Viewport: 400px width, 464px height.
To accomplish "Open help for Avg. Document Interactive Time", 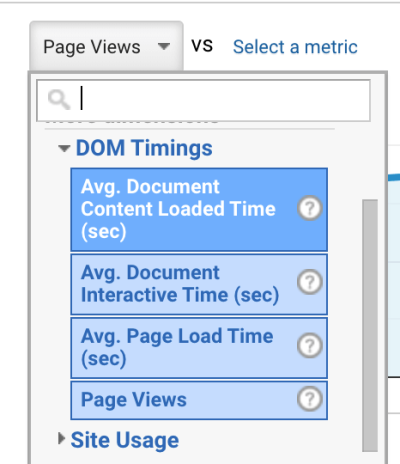I will [x=310, y=282].
